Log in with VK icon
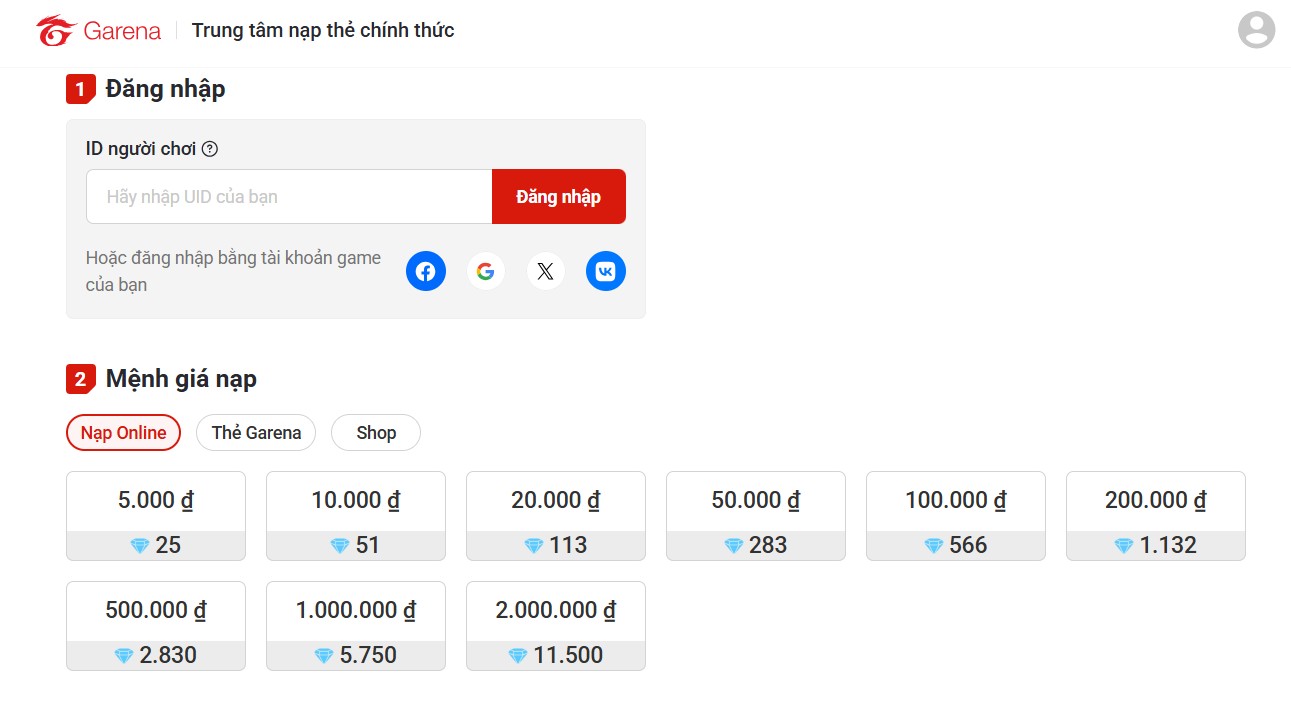Screen dimensions: 1291x708 point(605,271)
